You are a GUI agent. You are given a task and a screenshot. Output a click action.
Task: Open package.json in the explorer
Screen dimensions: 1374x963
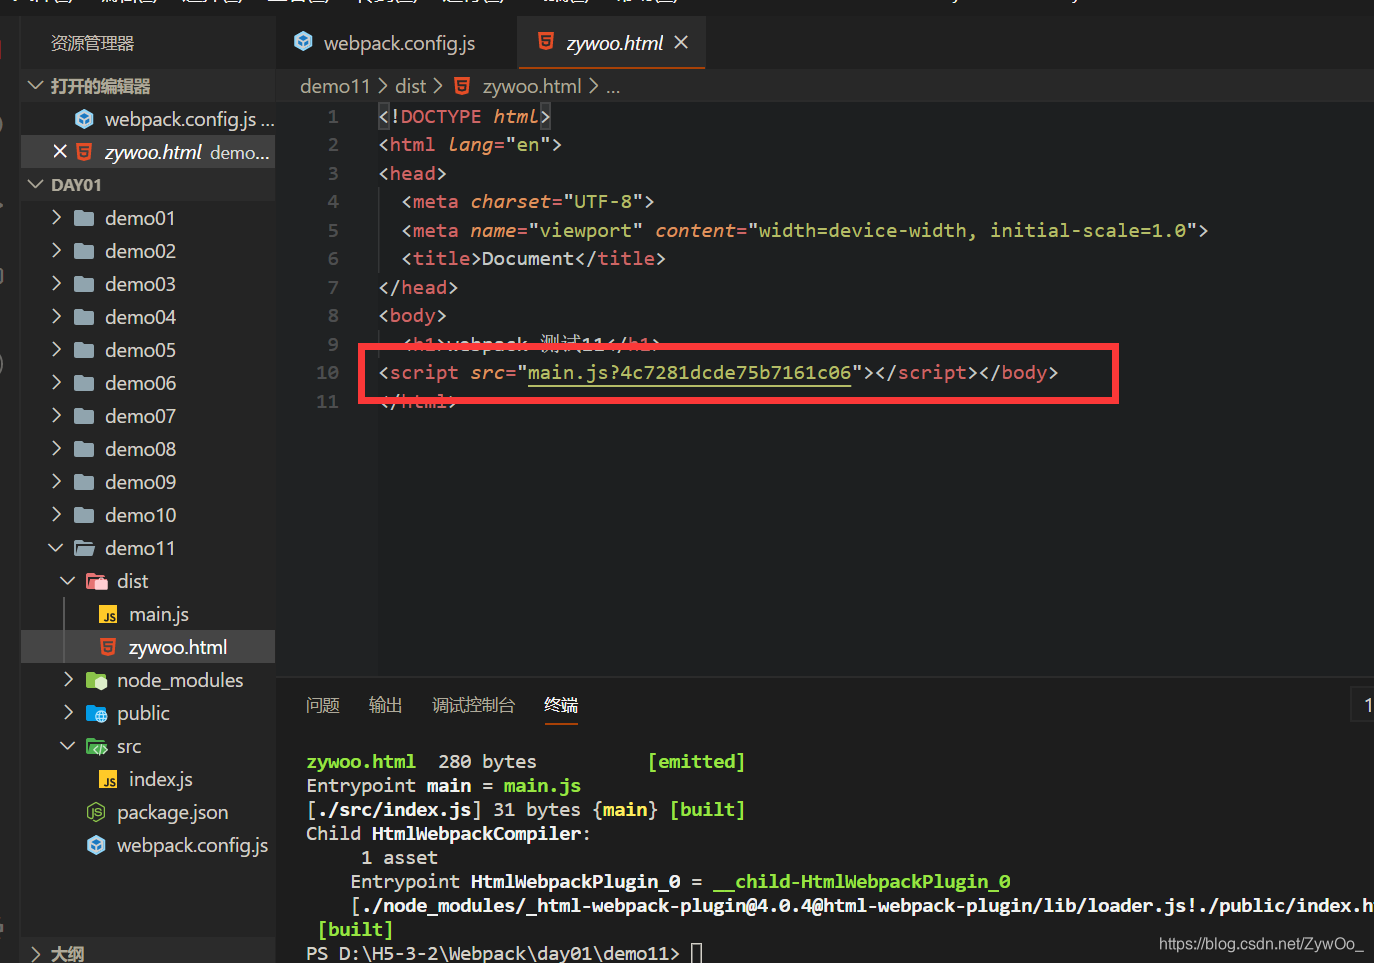pyautogui.click(x=148, y=812)
